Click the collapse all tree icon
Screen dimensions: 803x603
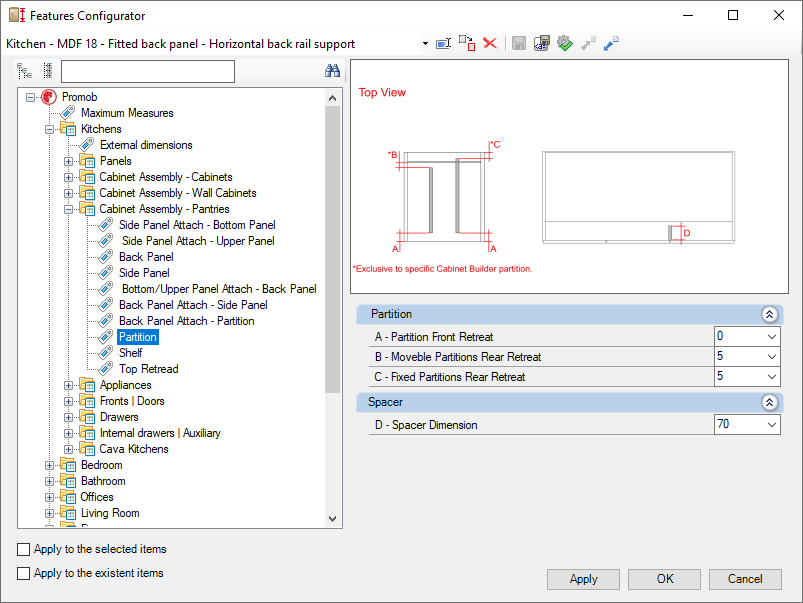click(48, 71)
